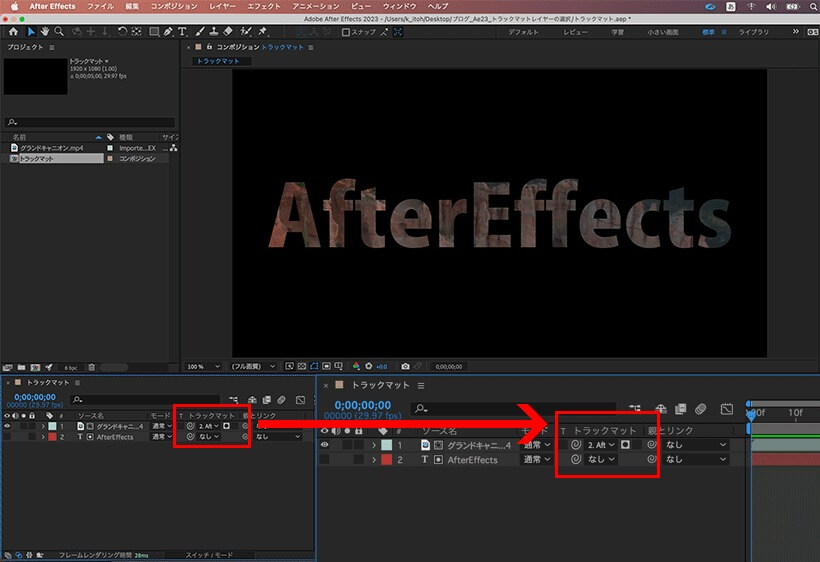The height and width of the screenshot is (562, 820).
Task: Click track matte pick whip for layer 1, enlarged timeline
Action: (575, 445)
